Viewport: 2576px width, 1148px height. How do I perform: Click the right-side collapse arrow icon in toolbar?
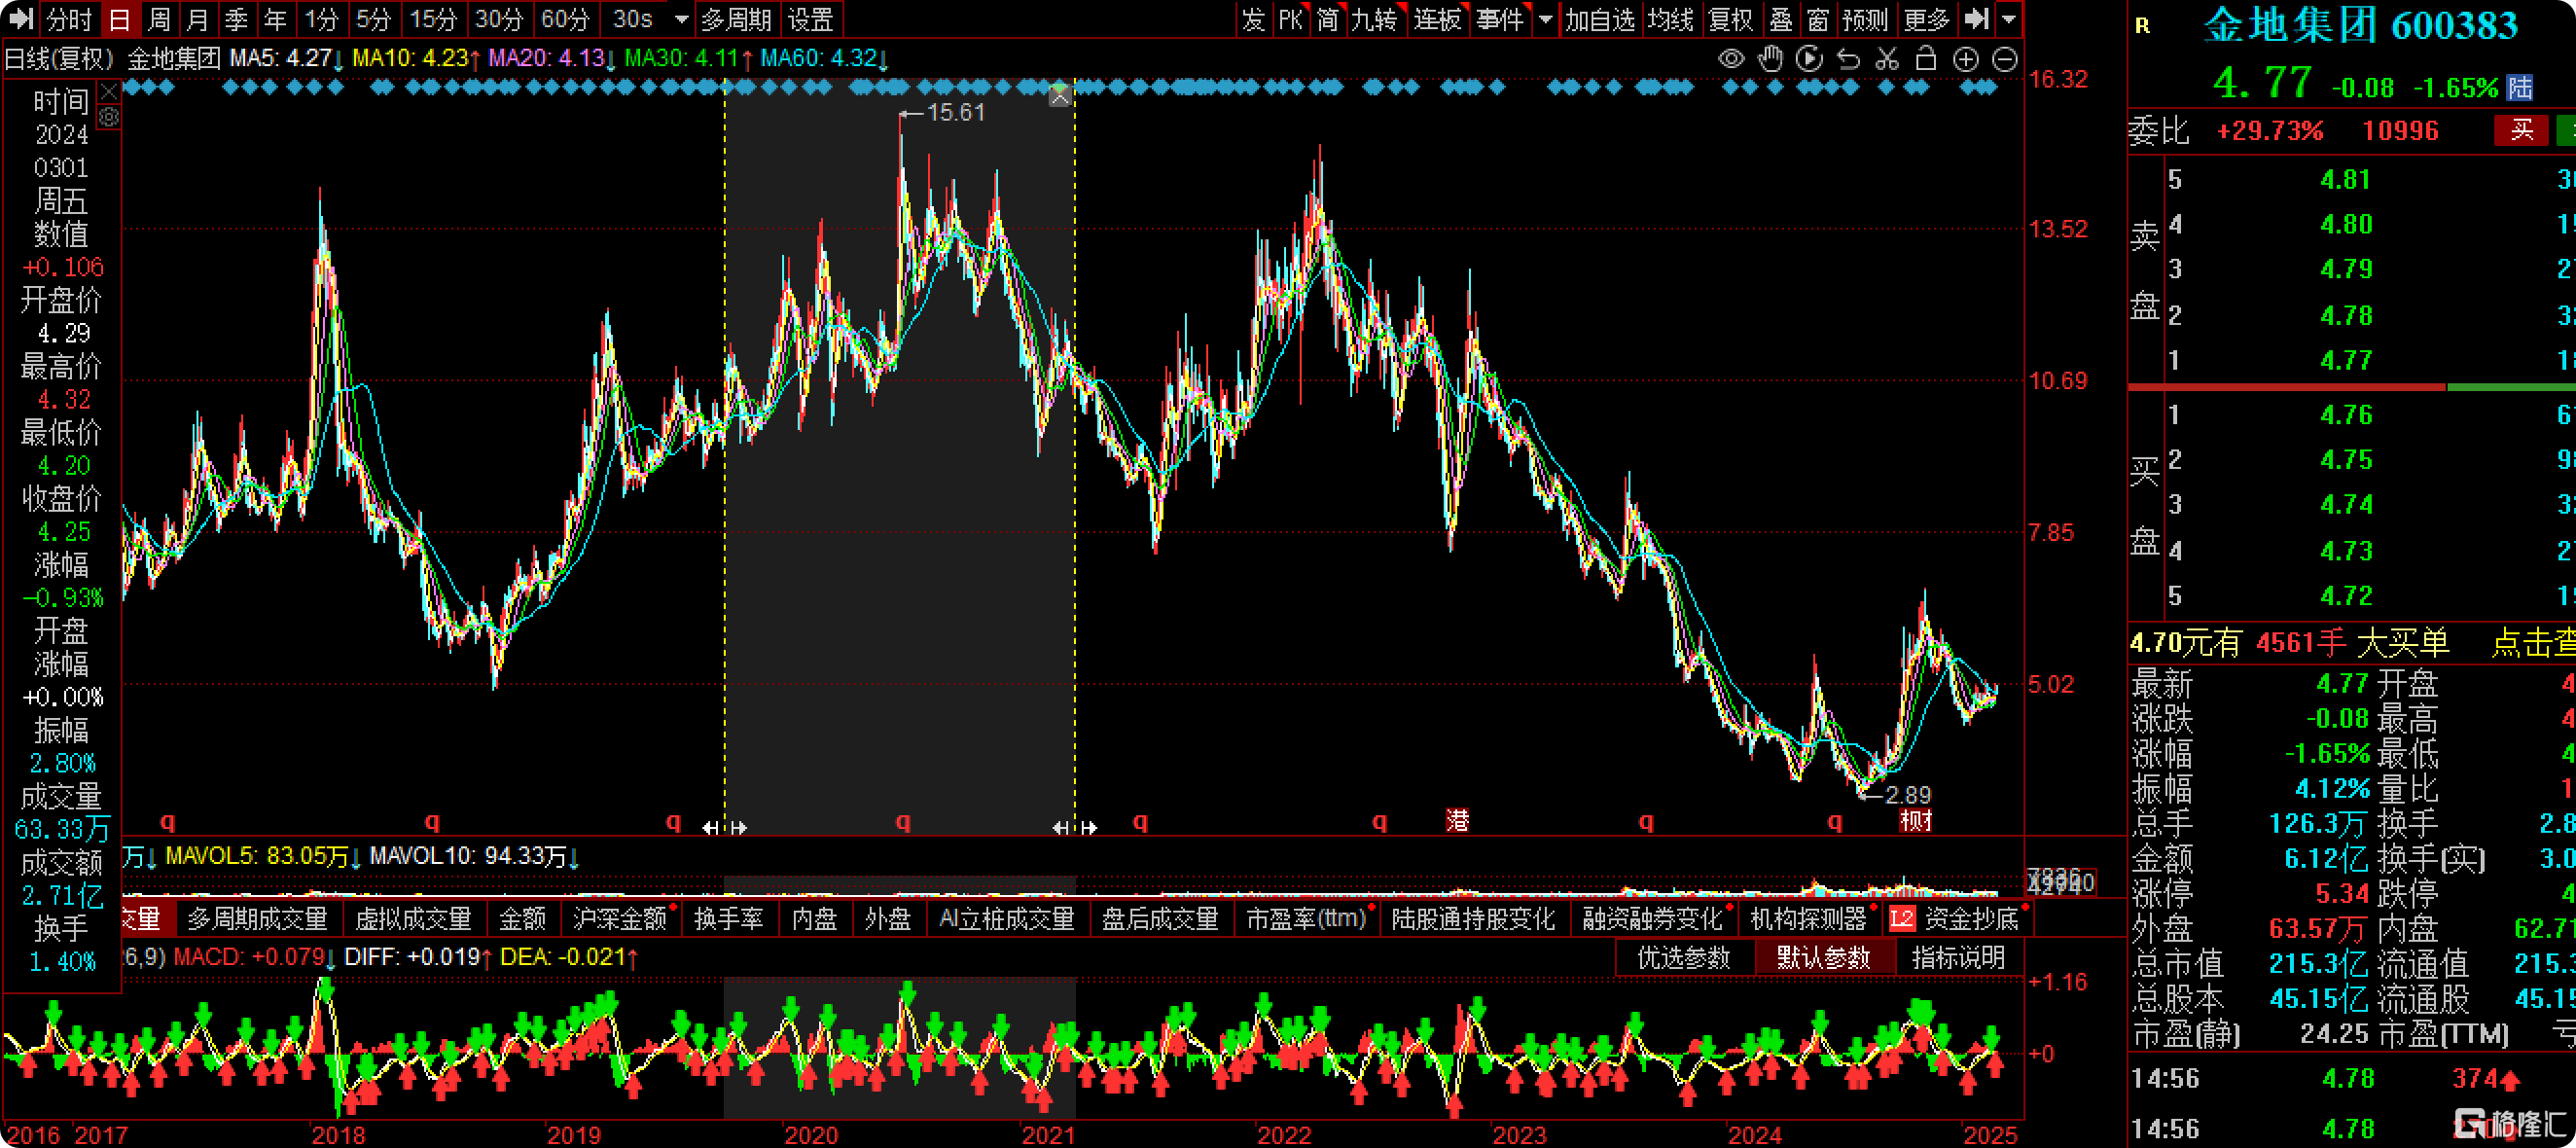pos(1976,19)
